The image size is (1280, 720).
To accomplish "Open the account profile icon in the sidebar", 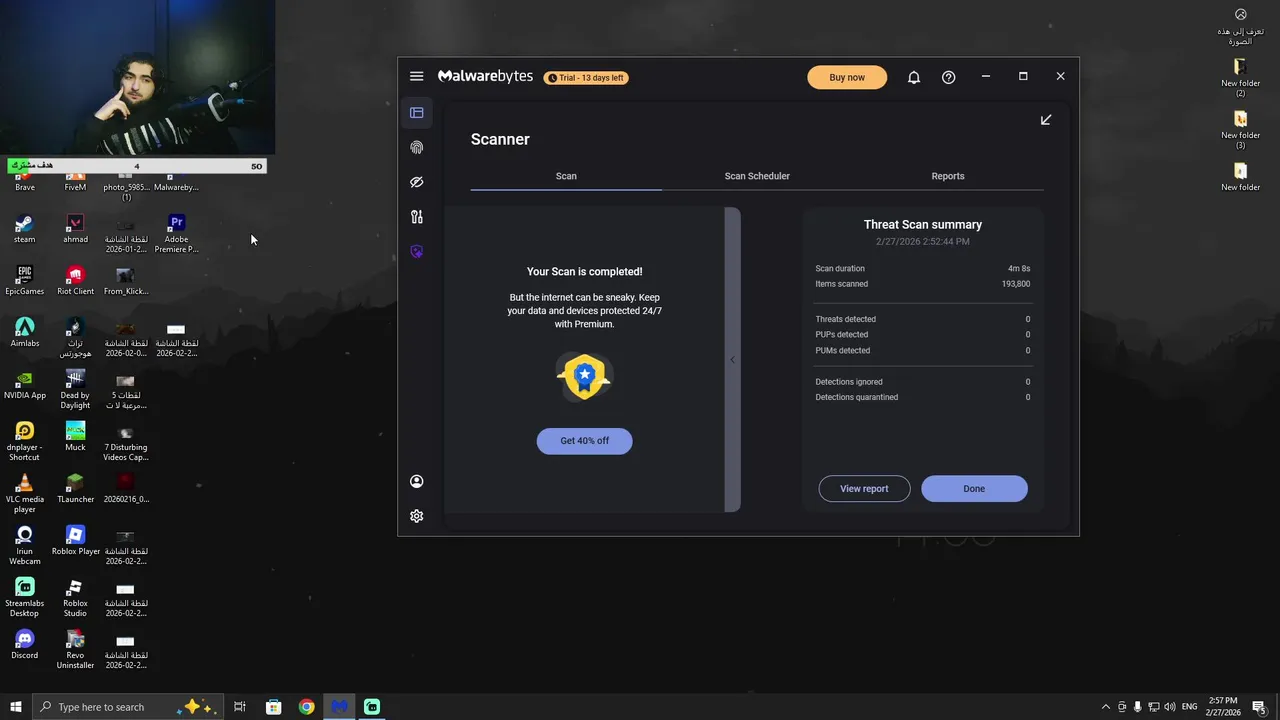I will pyautogui.click(x=417, y=481).
